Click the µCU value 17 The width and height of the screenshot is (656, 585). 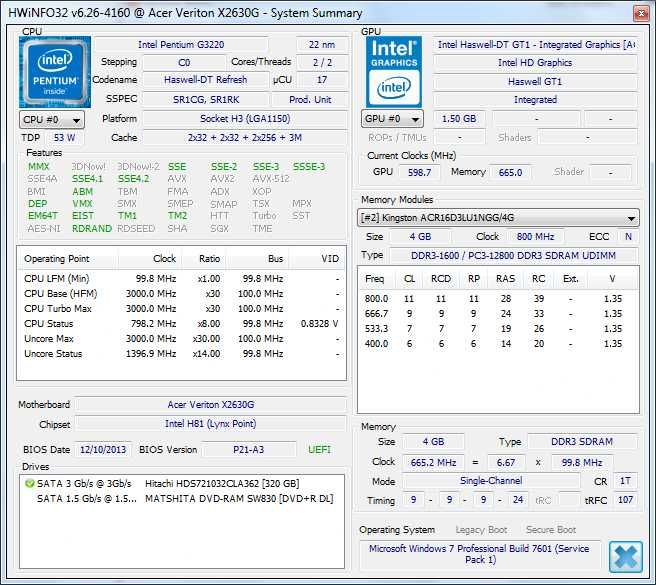tap(322, 80)
